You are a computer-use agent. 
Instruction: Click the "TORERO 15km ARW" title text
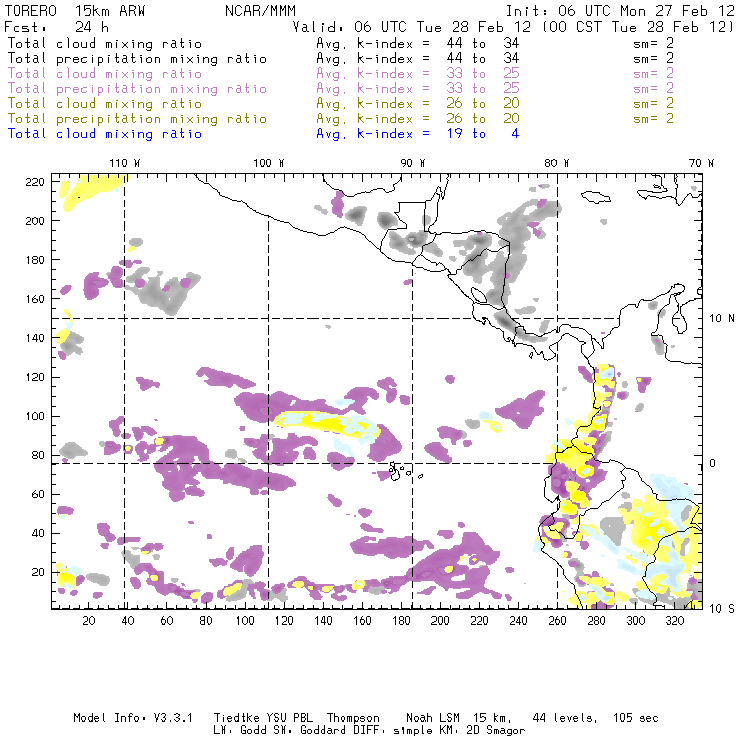click(x=75, y=11)
